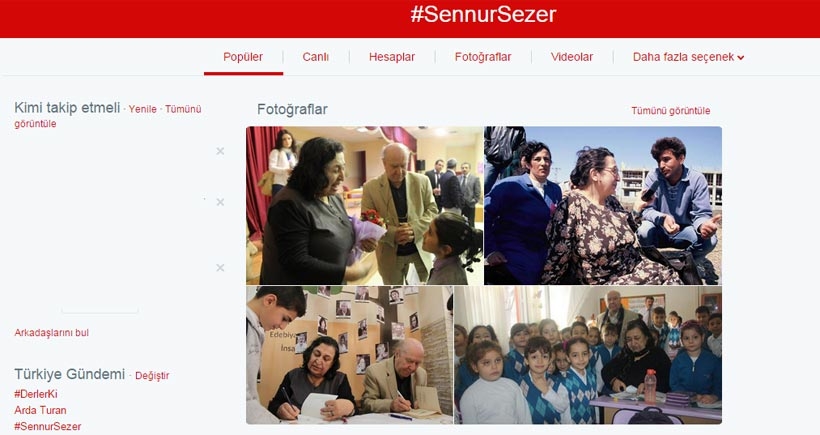Open the outdoor interview photo with microphone

coord(603,205)
